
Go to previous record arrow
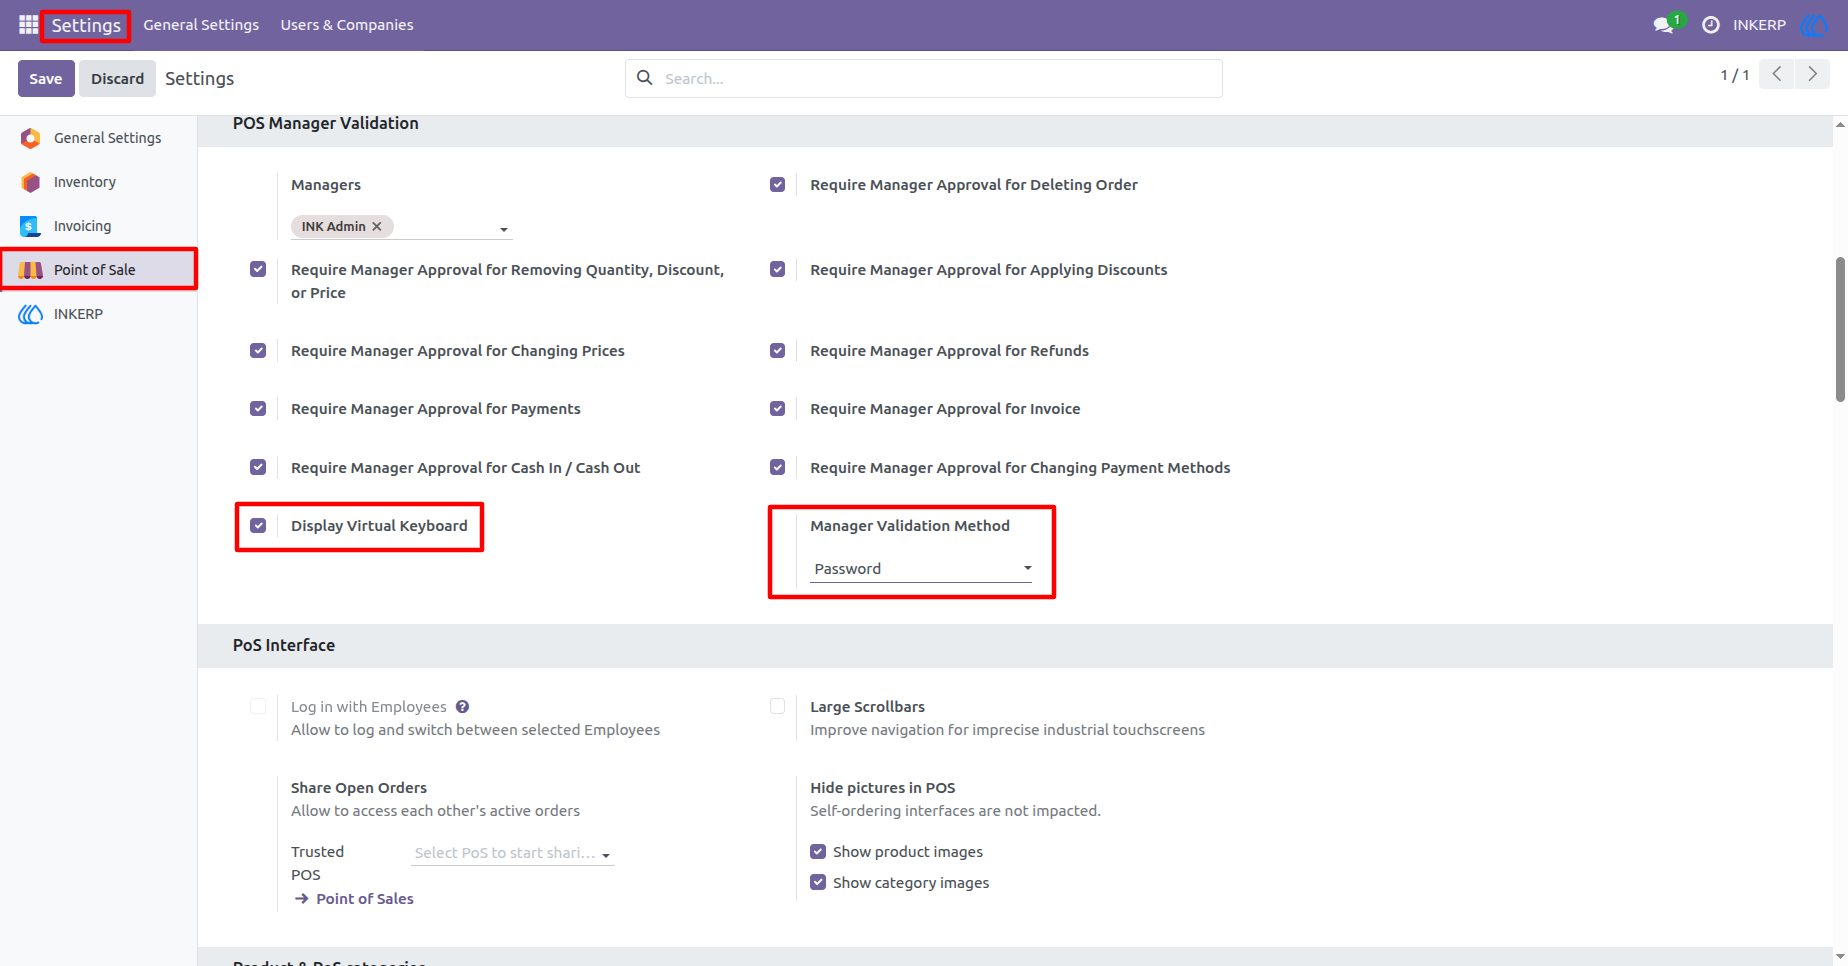click(x=1777, y=74)
